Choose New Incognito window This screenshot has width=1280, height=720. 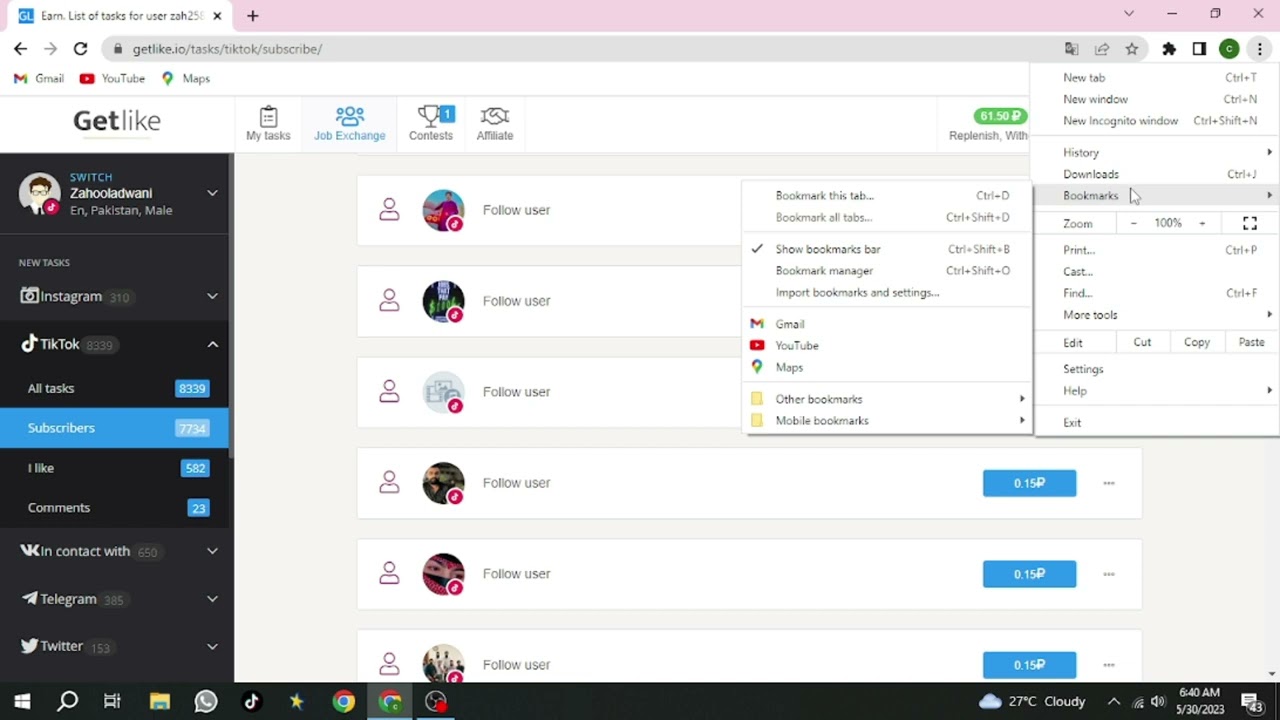1157,121
